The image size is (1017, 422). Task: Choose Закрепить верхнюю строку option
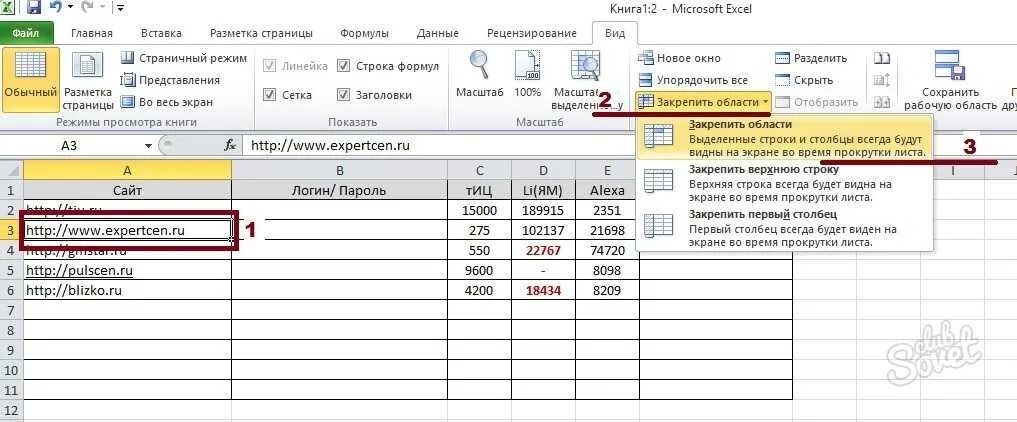tap(785, 183)
